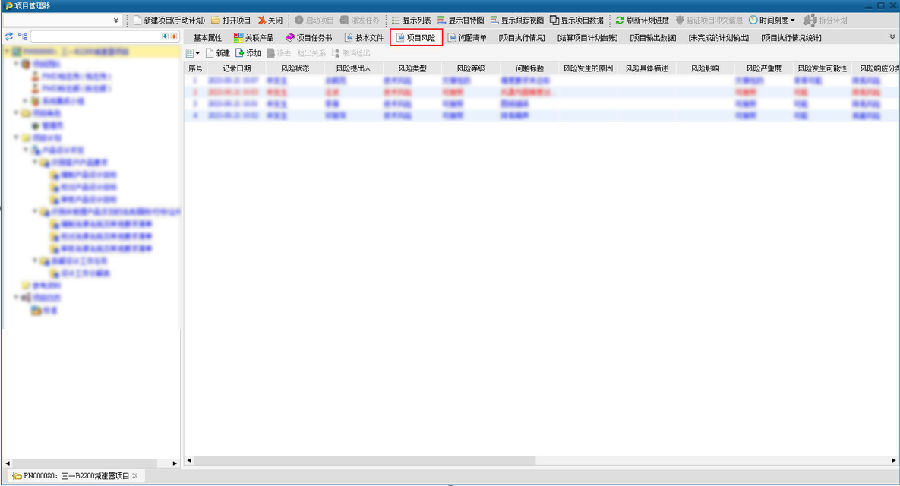Viewport: 900px width, 486px height.
Task: Click the 问题标题 (issue title) column header
Action: pos(529,68)
